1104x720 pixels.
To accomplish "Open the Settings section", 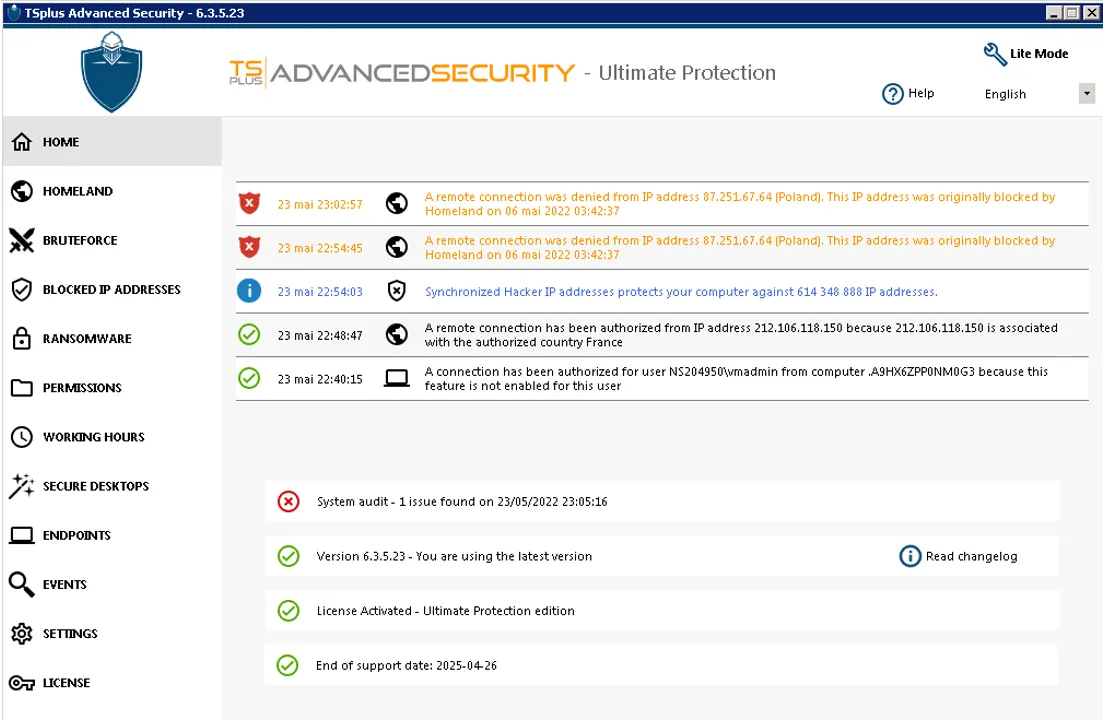I will point(70,634).
